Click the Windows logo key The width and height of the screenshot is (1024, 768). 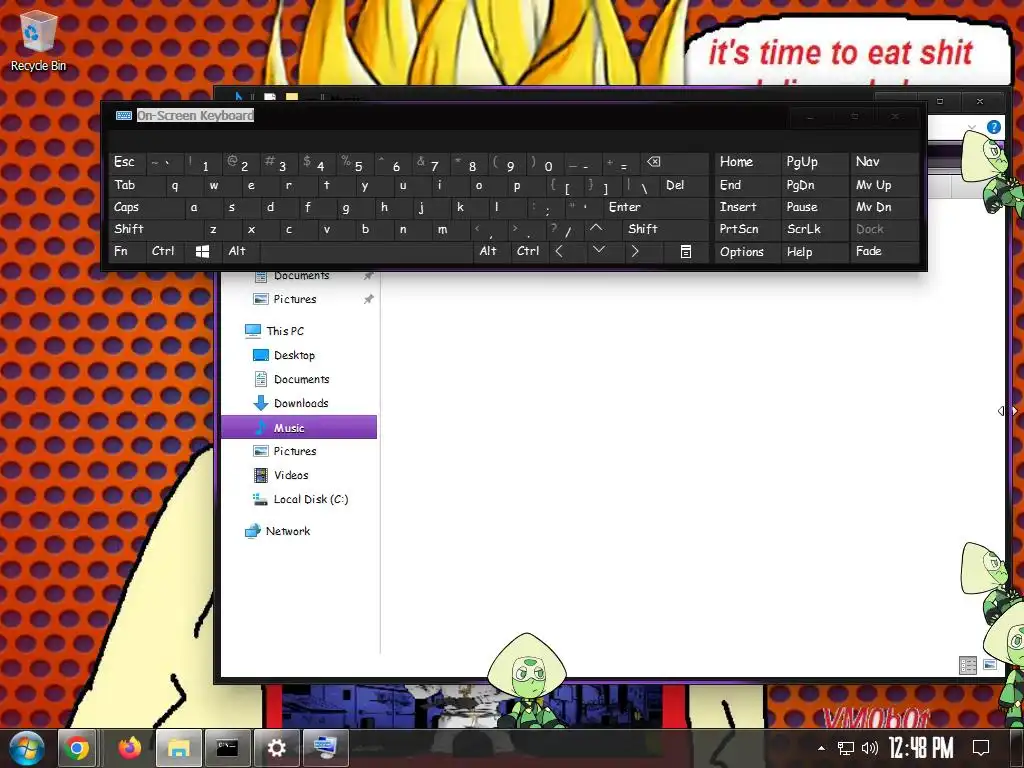(x=202, y=251)
